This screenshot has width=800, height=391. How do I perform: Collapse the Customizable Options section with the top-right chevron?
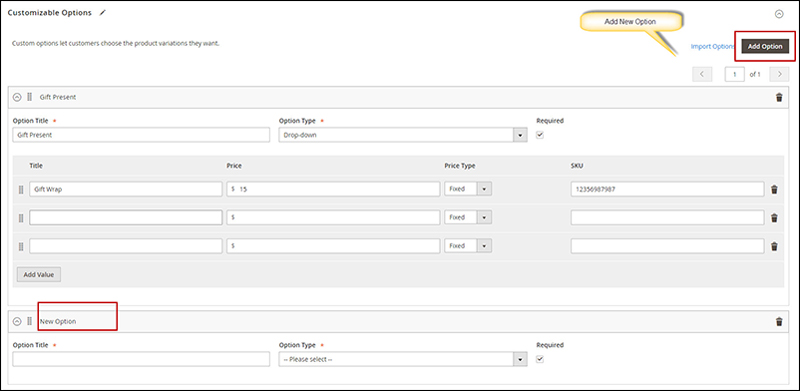click(779, 14)
